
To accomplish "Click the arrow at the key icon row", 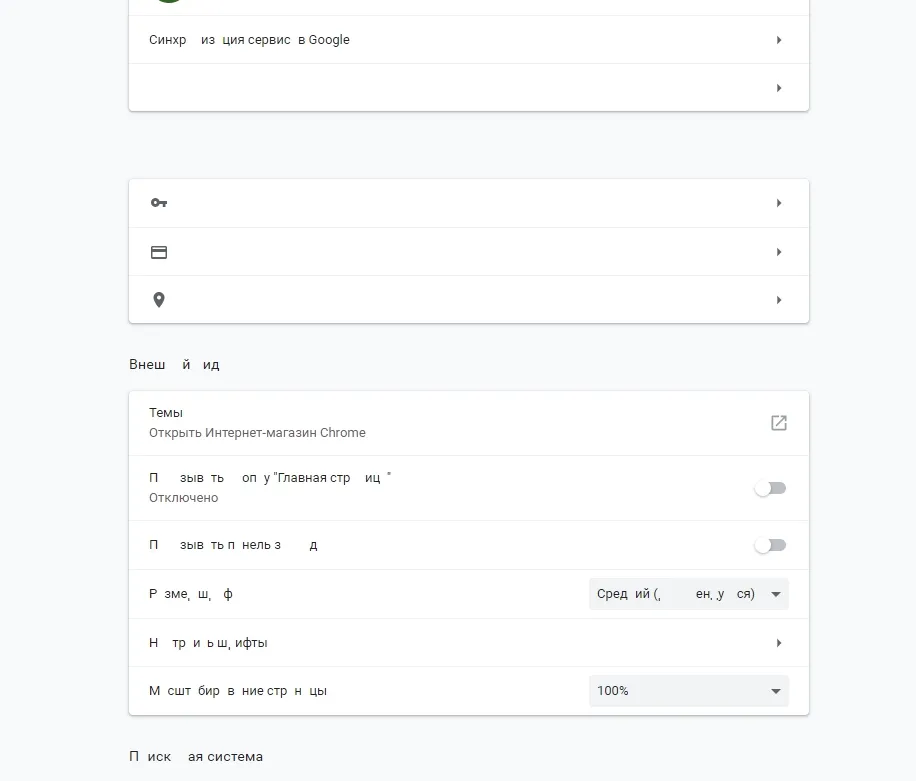I will (779, 203).
